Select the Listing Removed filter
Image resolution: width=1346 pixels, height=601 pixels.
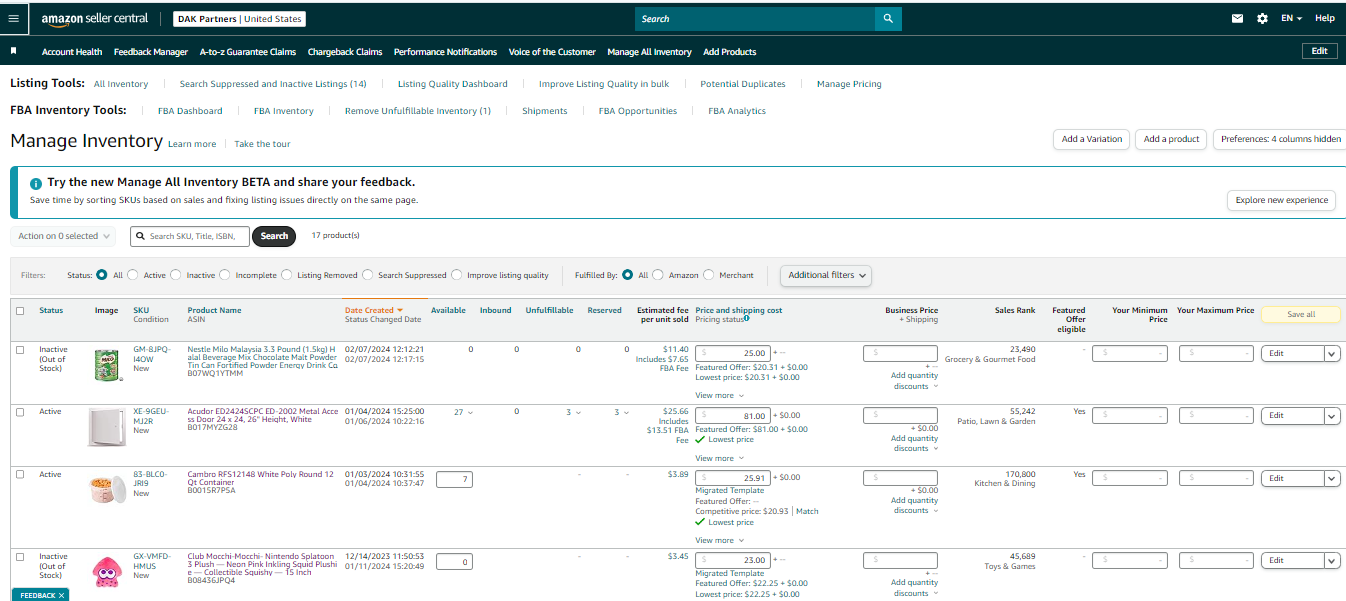pyautogui.click(x=287, y=275)
